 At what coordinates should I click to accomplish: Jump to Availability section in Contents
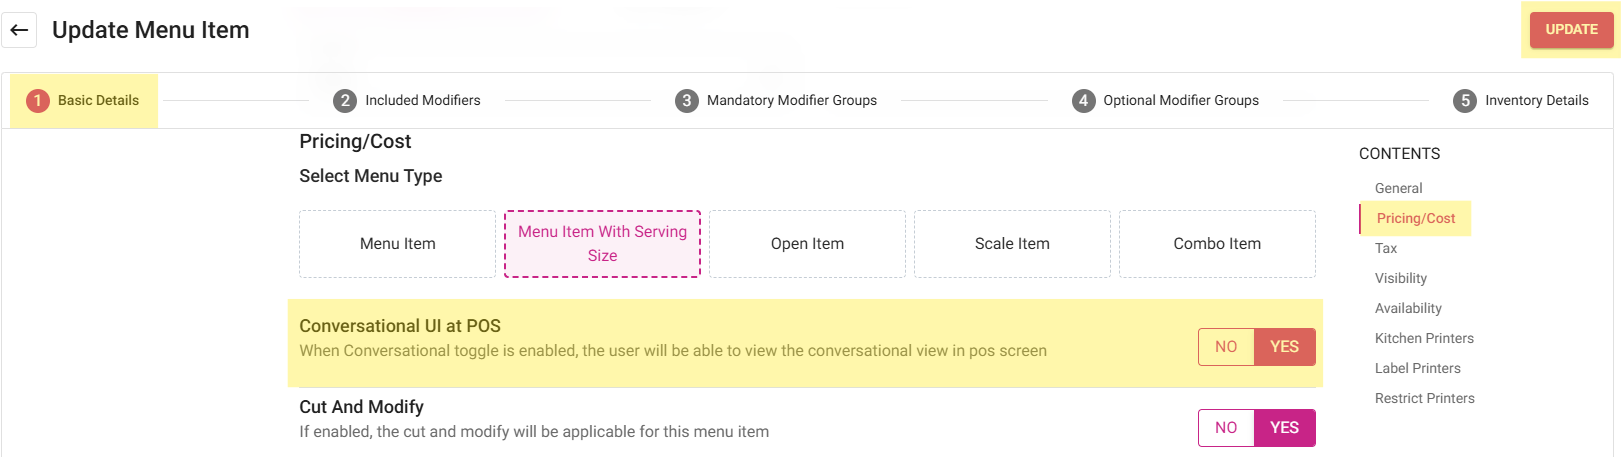pyautogui.click(x=1408, y=308)
